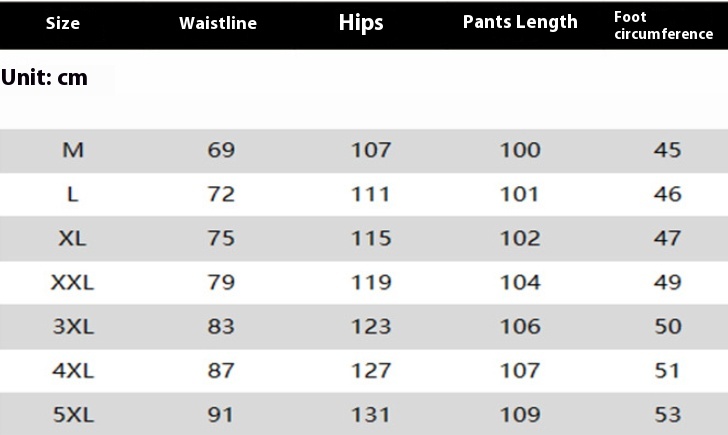The image size is (728, 435).
Task: Select foot circumference value 49
Action: click(x=667, y=283)
